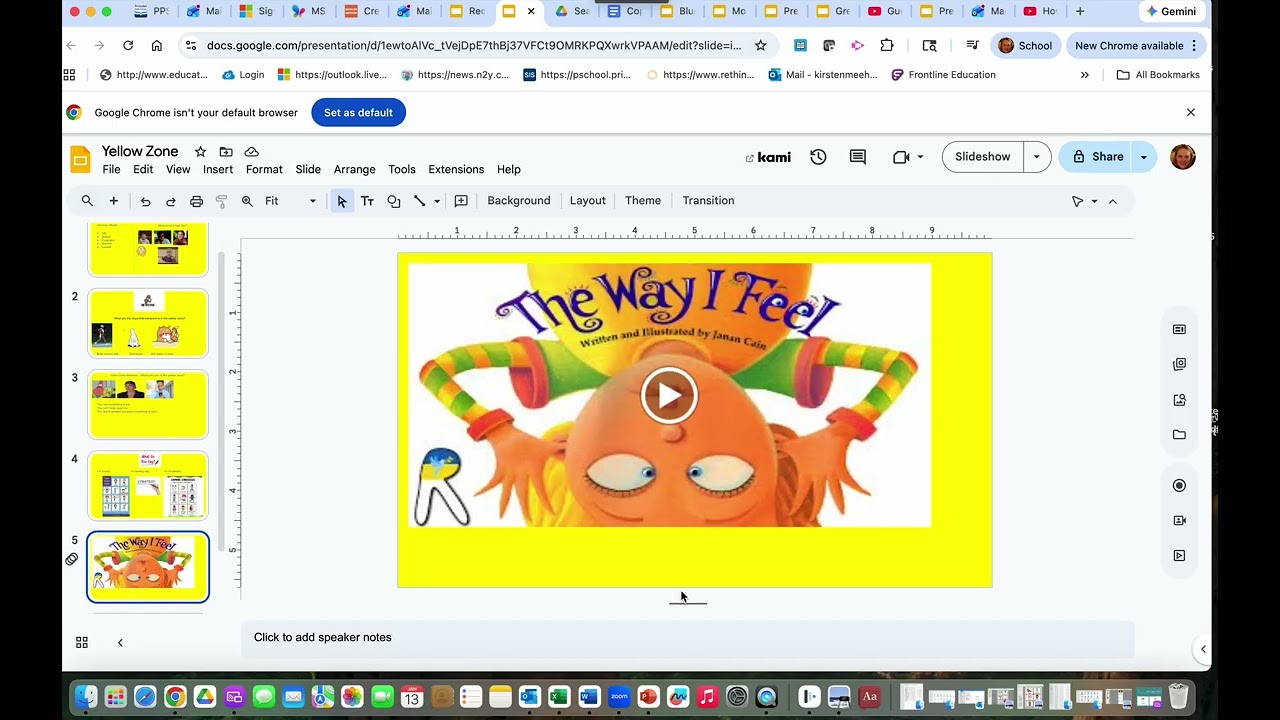
Task: Open the Gemini button in Chrome
Action: pos(1171,12)
